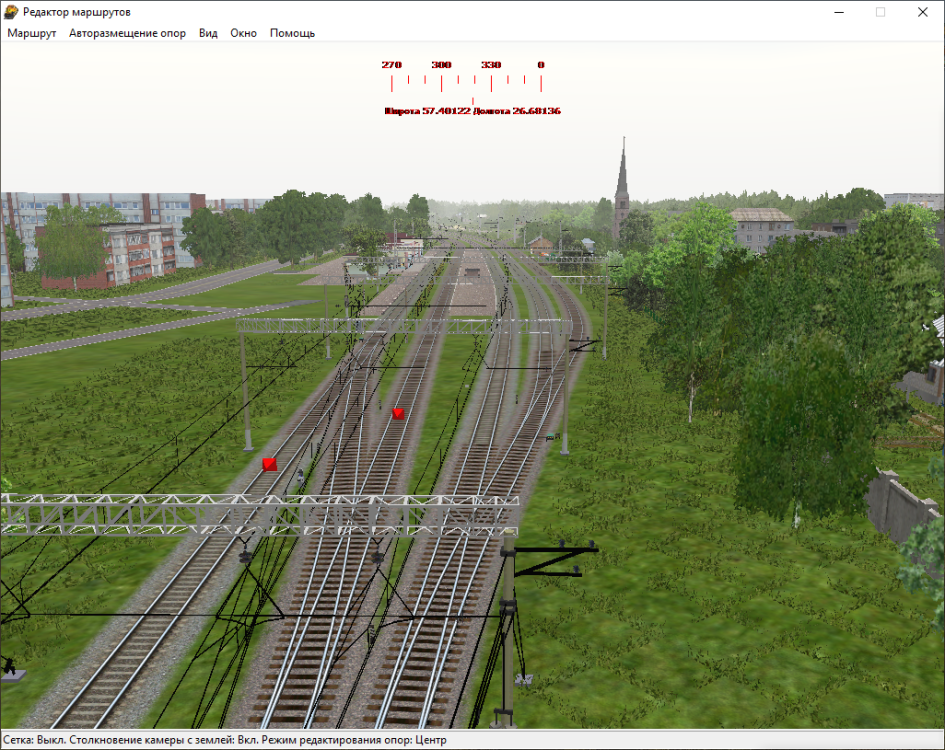The height and width of the screenshot is (750, 945).
Task: Minimize the Редактор маршрутов window
Action: point(834,12)
